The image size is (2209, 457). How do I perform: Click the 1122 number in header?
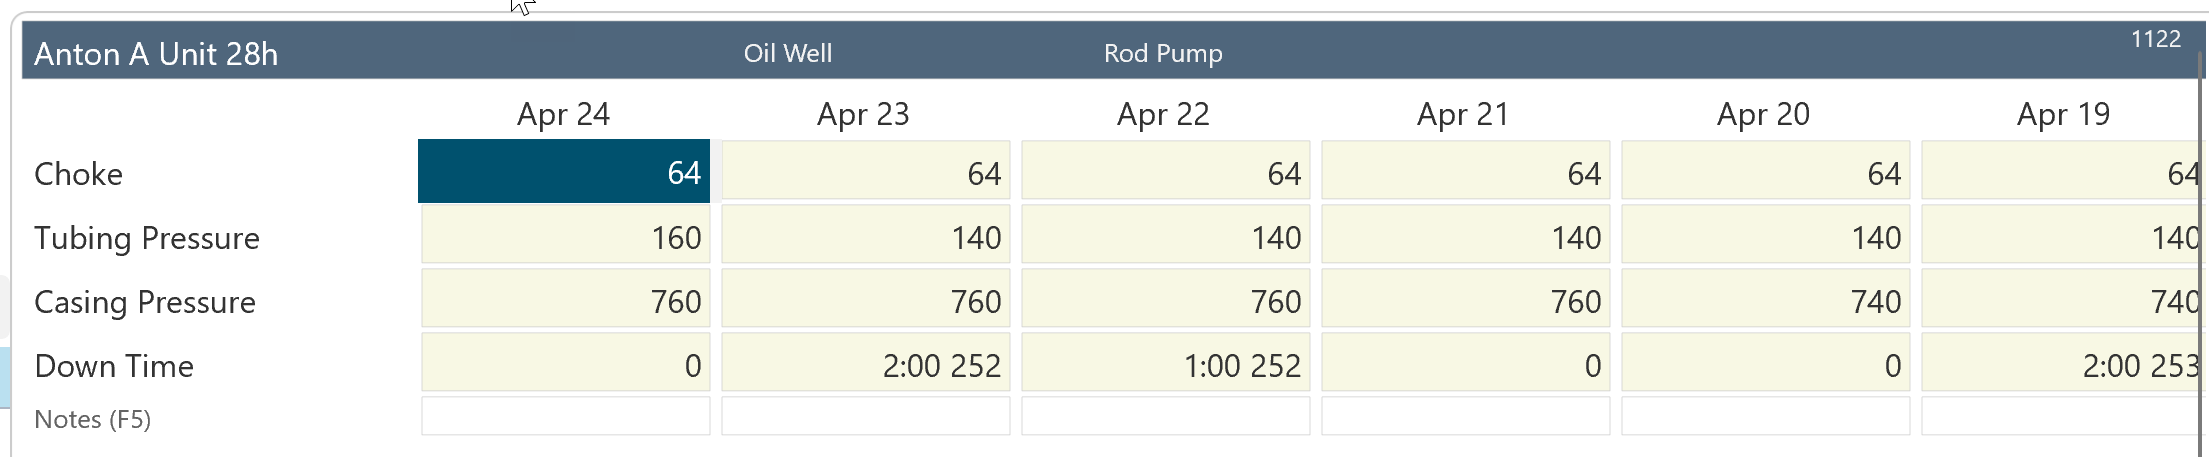2155,39
